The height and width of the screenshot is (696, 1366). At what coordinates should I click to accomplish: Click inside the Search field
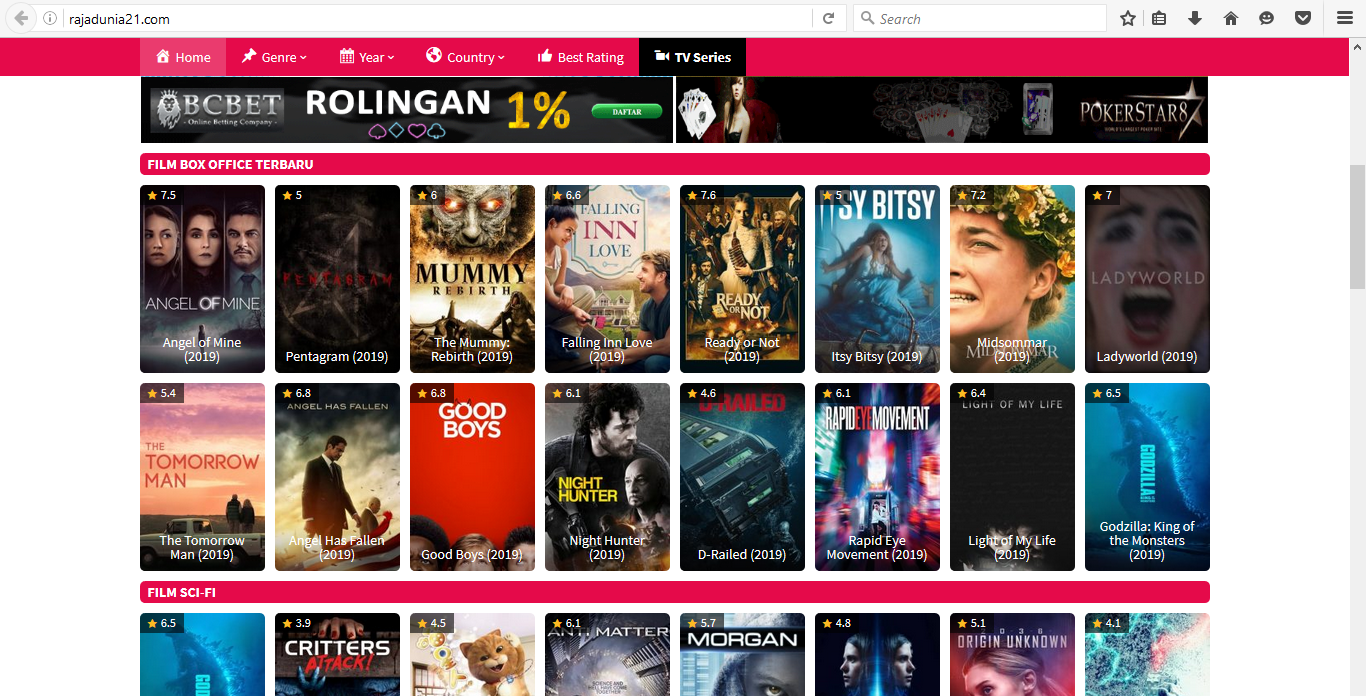point(980,17)
